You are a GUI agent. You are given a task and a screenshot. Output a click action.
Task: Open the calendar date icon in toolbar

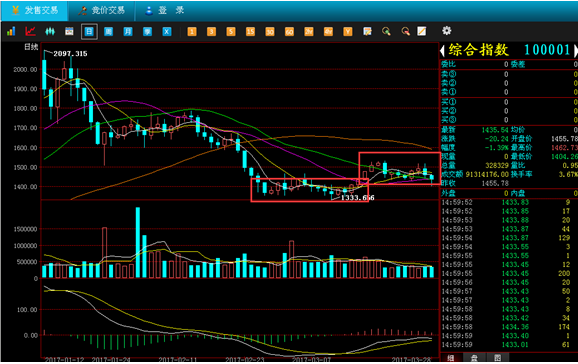tap(69, 31)
